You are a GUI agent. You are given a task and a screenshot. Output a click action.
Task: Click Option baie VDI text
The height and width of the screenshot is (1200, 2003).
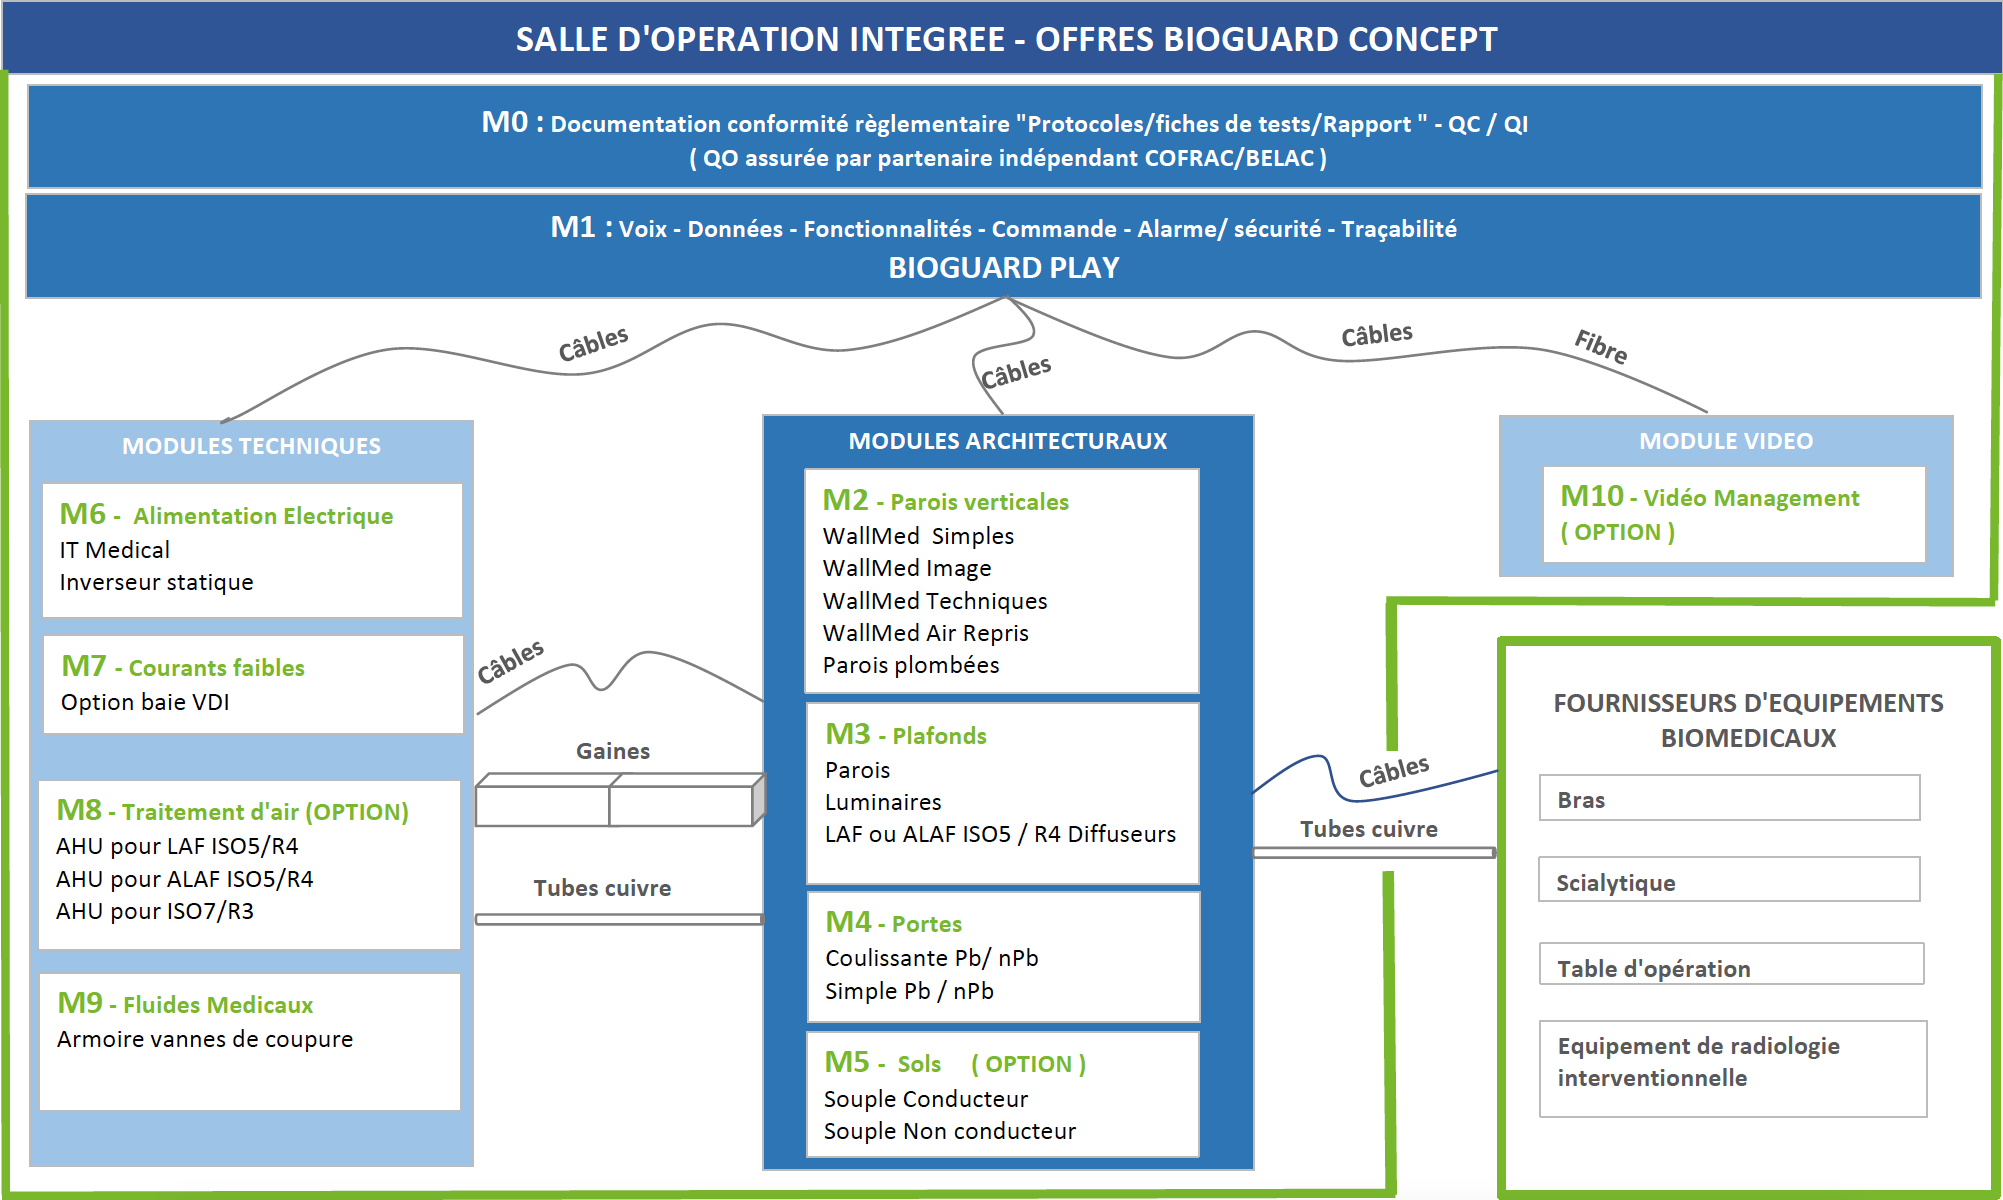click(145, 702)
